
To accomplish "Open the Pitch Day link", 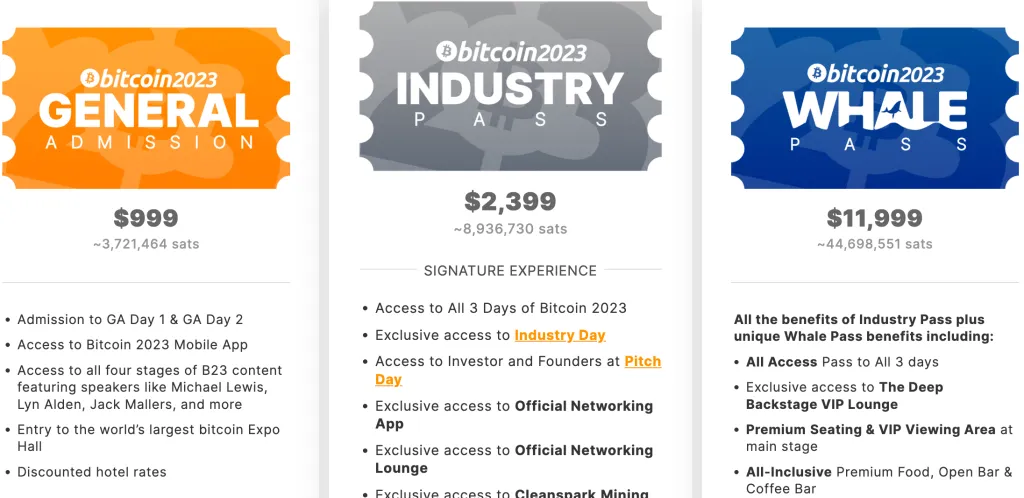I will pos(518,370).
